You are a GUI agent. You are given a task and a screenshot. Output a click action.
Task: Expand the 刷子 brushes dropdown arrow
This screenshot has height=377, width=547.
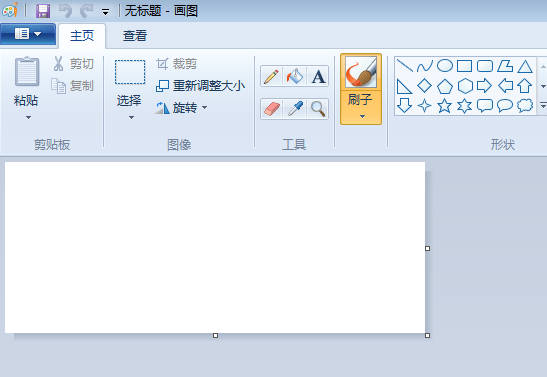click(x=362, y=116)
